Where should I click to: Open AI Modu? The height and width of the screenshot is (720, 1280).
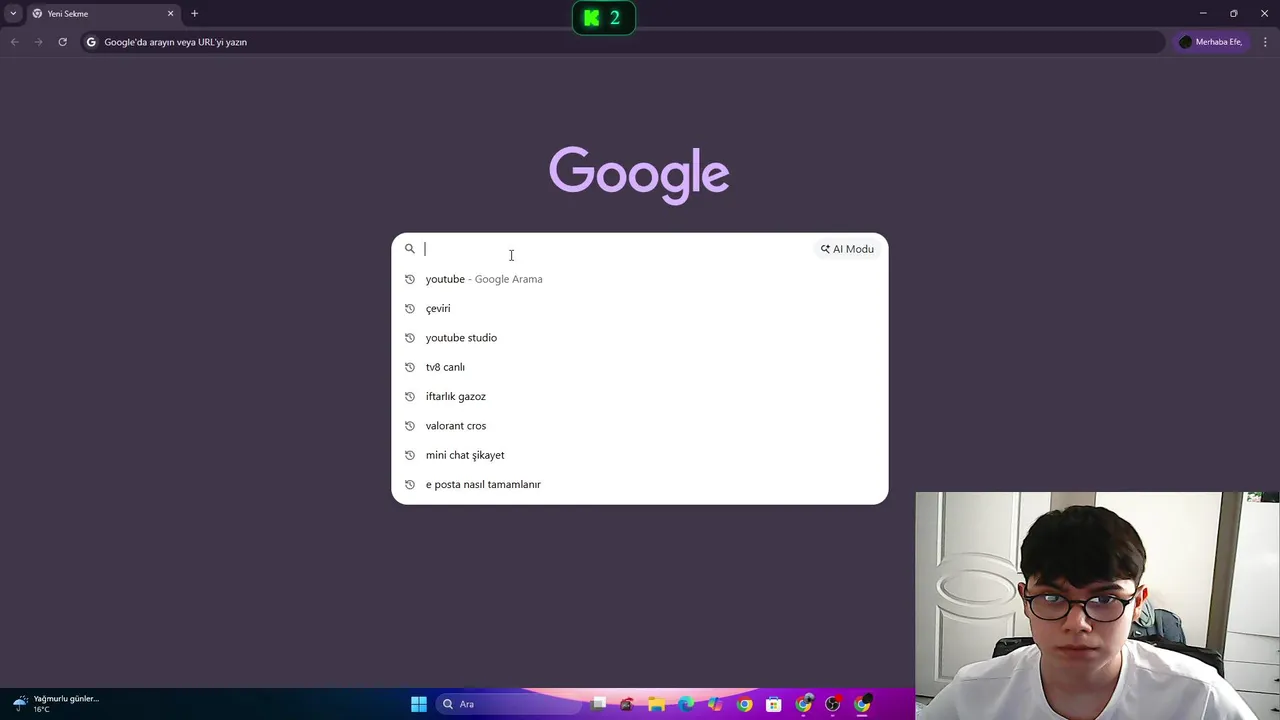click(847, 249)
